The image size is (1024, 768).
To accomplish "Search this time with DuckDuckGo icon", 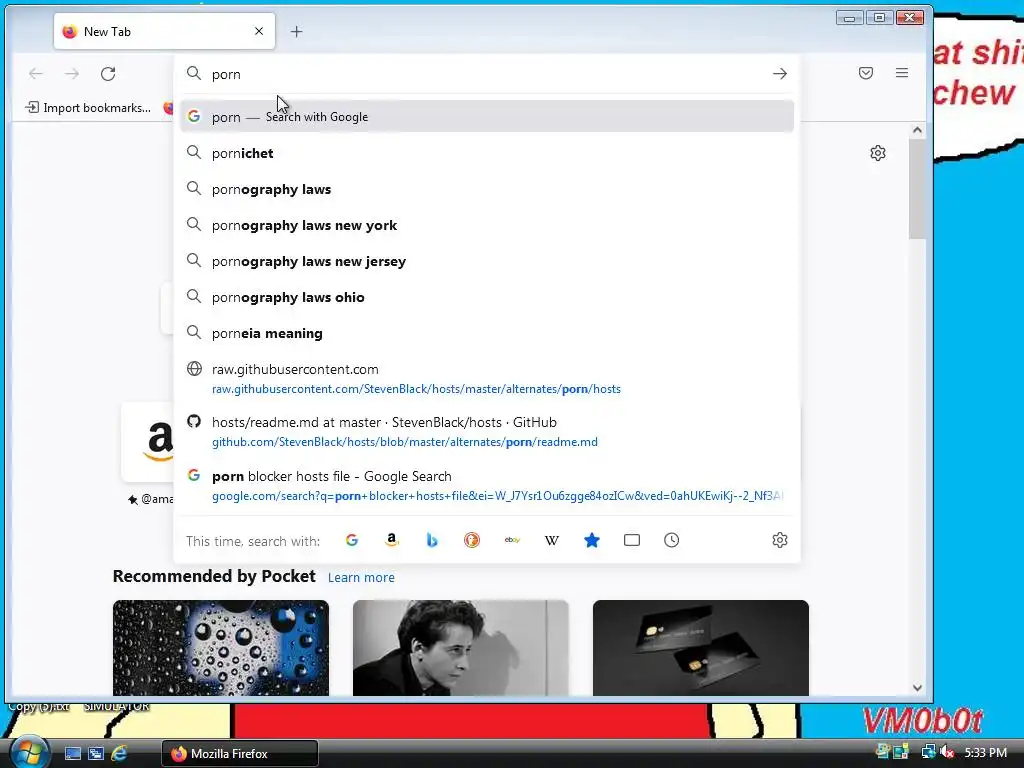I will coord(472,540).
